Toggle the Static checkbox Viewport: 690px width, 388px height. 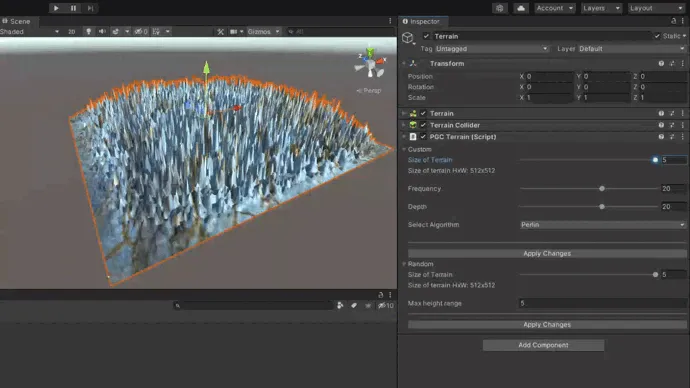pyautogui.click(x=657, y=36)
